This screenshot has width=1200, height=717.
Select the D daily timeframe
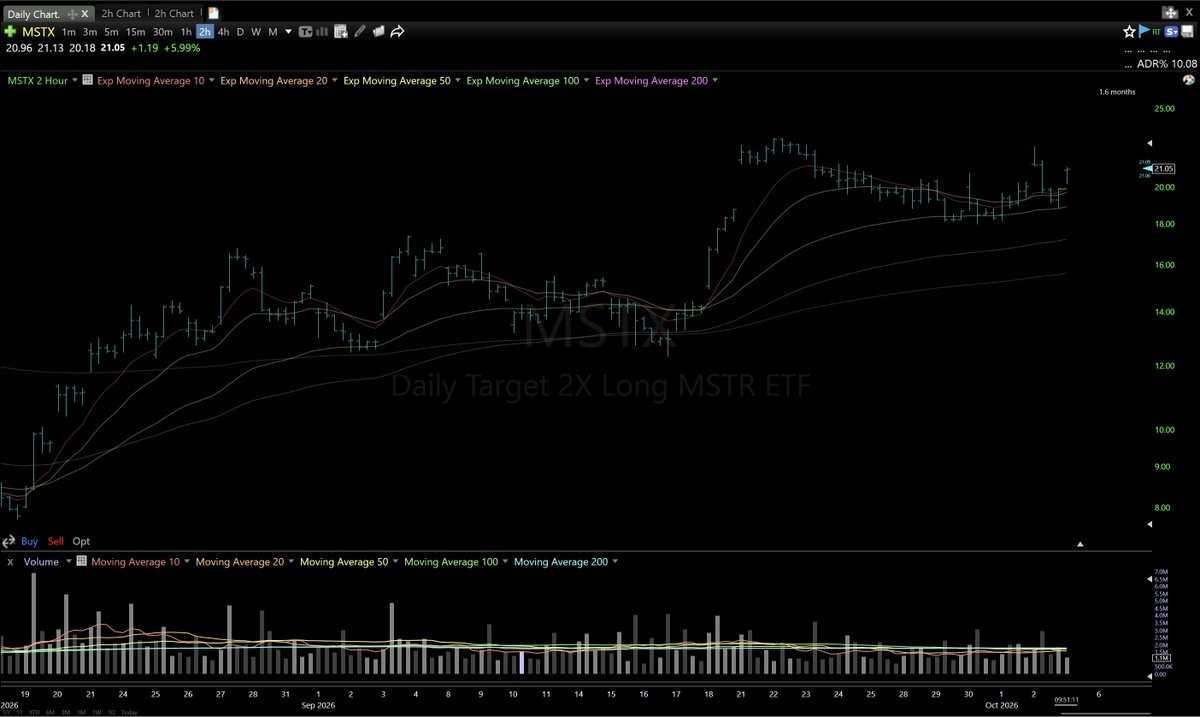coord(240,32)
